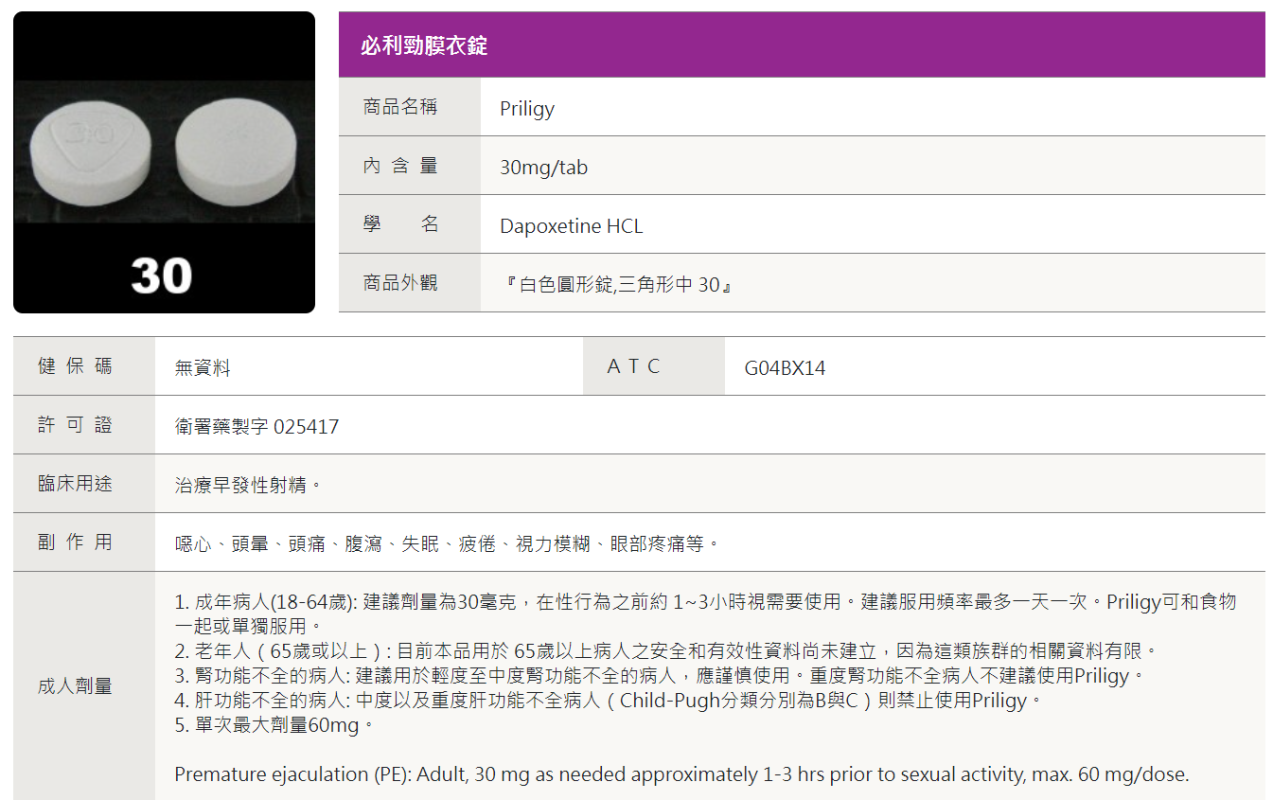Viewport: 1273px width, 800px height.
Task: Click the 健保碼 label cell
Action: point(76,366)
